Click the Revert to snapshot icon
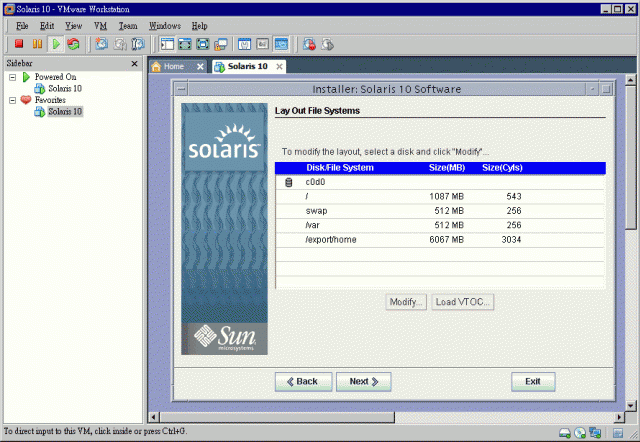 (x=120, y=44)
